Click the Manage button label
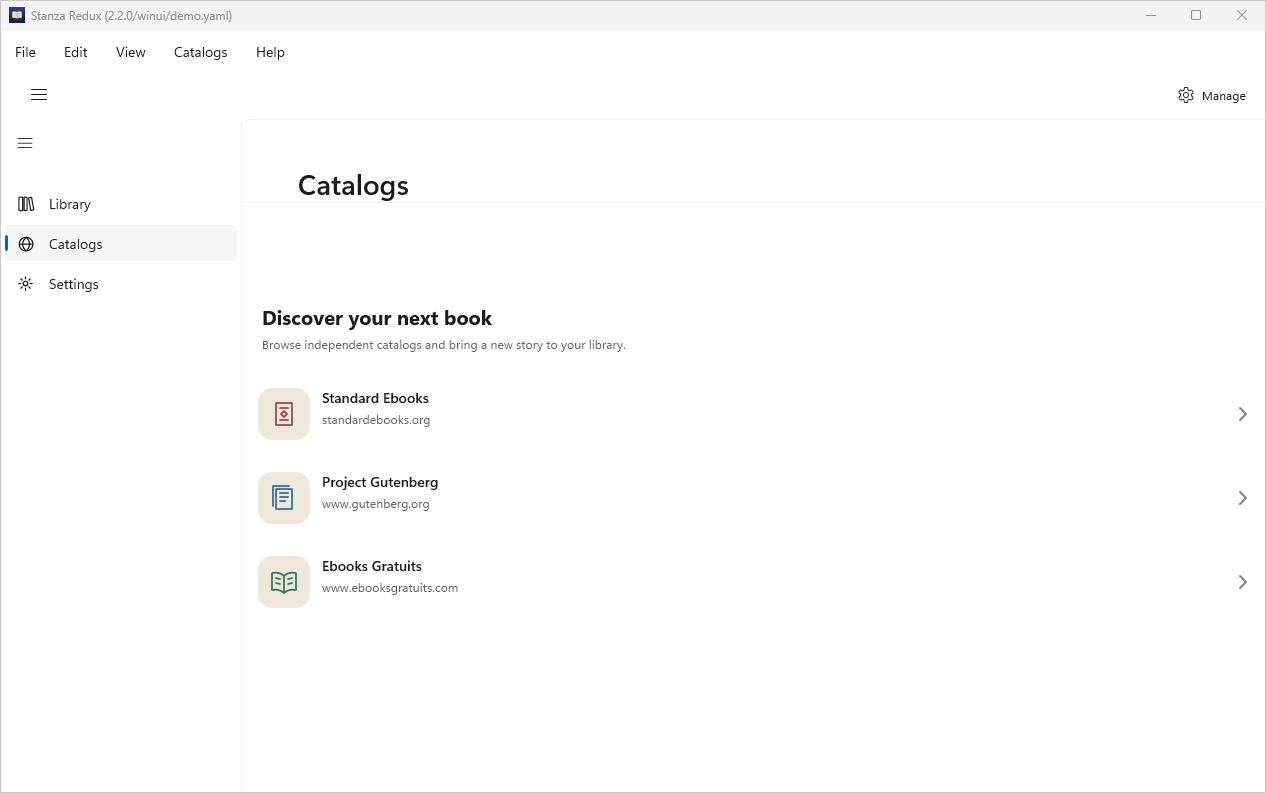Image resolution: width=1266 pixels, height=793 pixels. pos(1224,96)
